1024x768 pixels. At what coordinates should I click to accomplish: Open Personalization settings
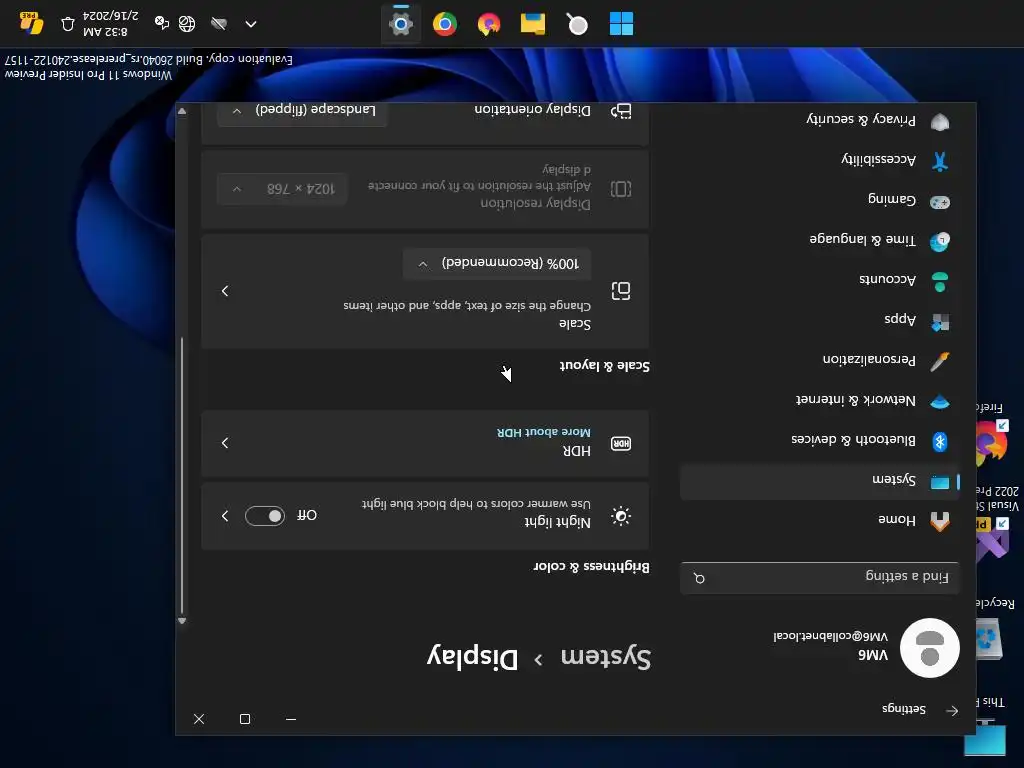pyautogui.click(x=820, y=360)
